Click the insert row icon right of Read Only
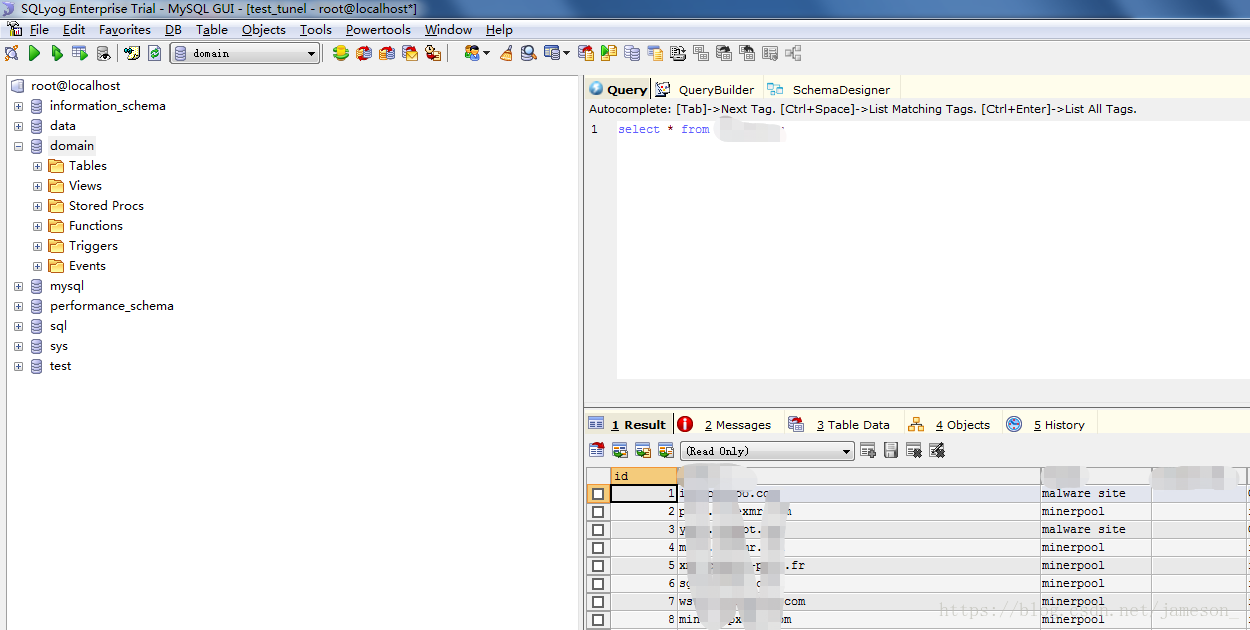This screenshot has height=630, width=1250. coord(868,451)
